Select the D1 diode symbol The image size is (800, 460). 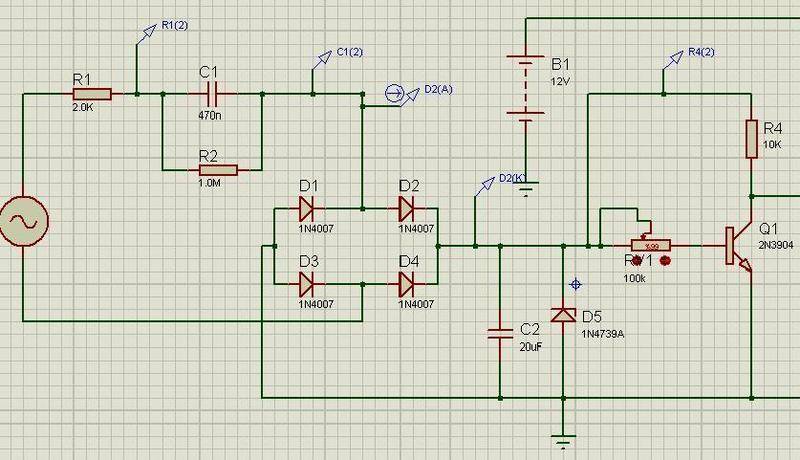306,209
